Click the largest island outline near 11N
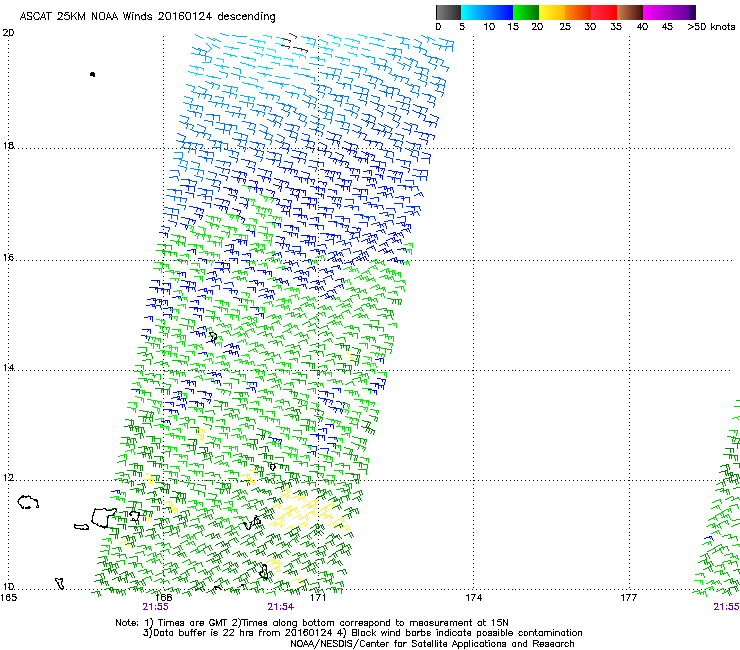Screen dimensions: 740x650 click(103, 517)
